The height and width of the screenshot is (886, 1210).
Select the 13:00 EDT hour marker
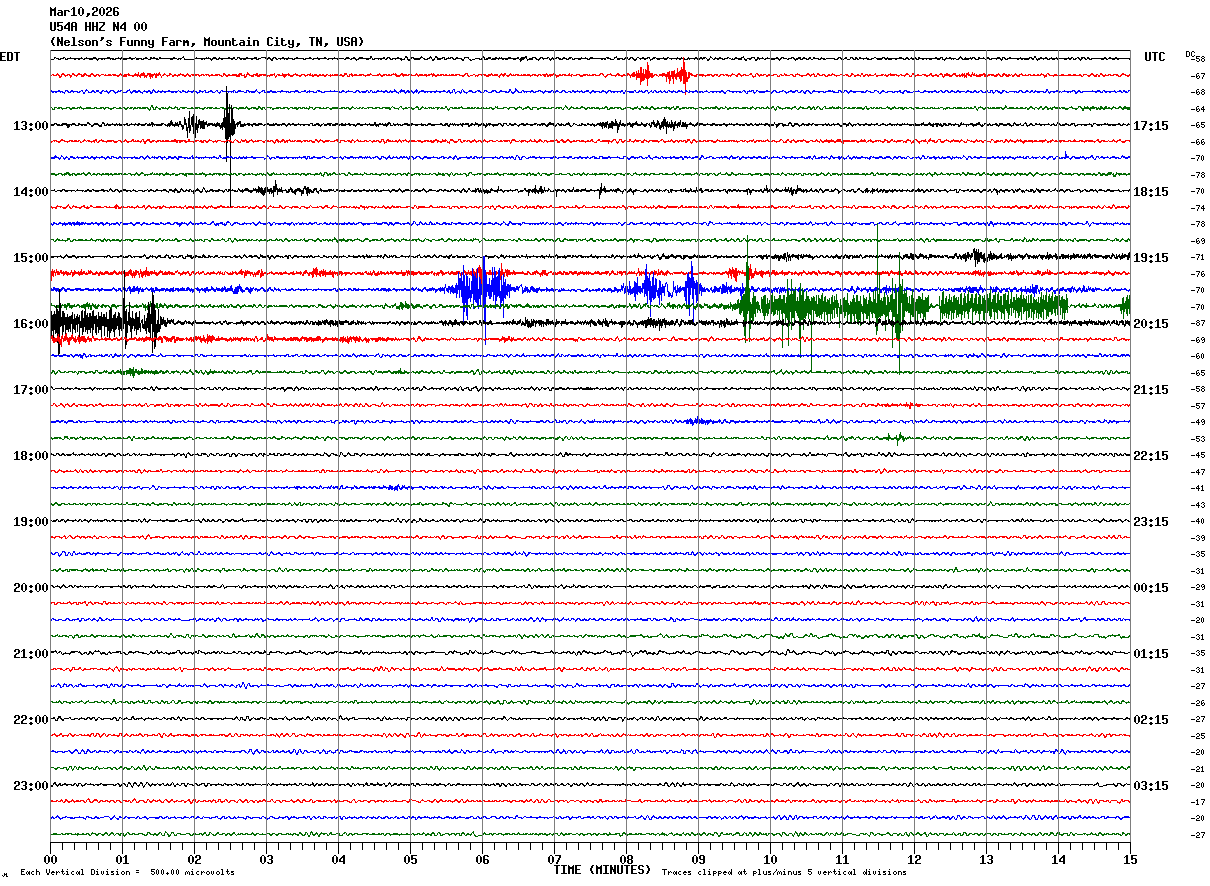(30, 126)
